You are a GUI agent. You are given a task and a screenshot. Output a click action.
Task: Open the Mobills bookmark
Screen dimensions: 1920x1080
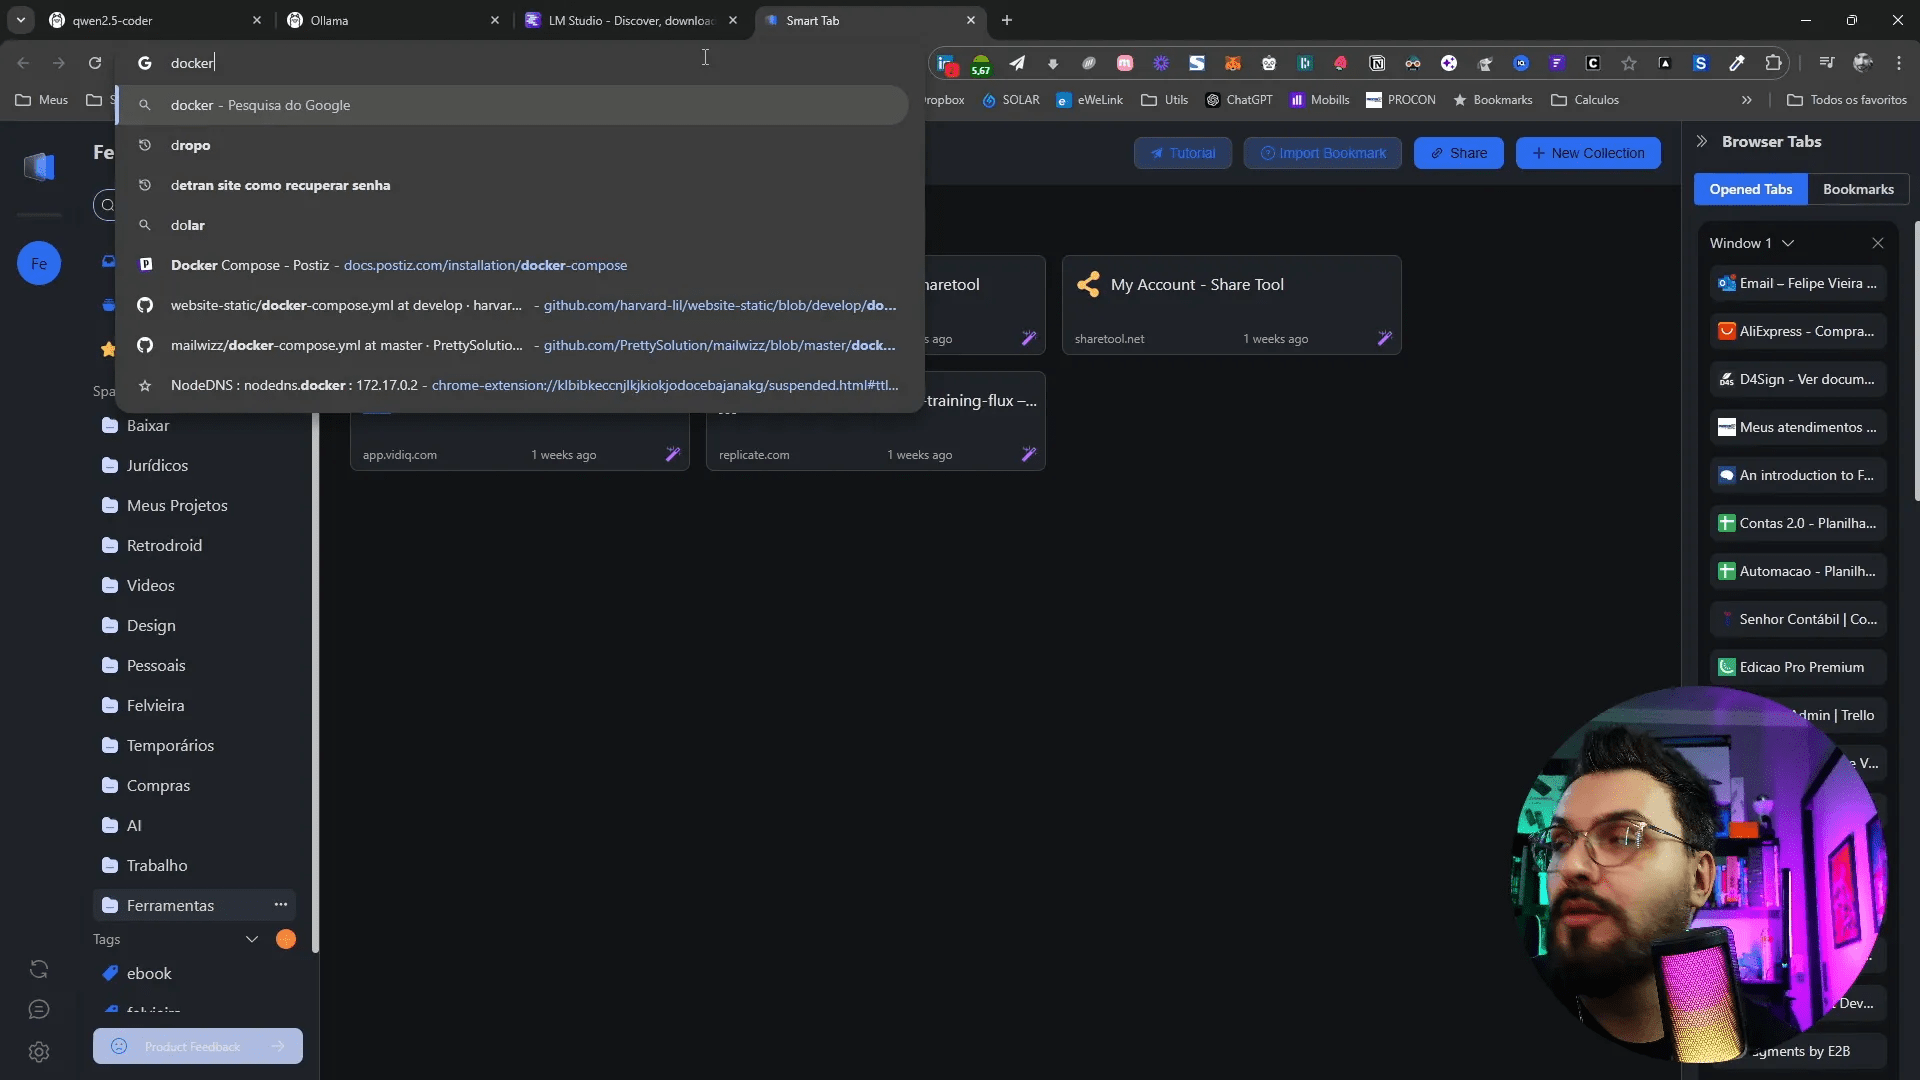[1319, 100]
